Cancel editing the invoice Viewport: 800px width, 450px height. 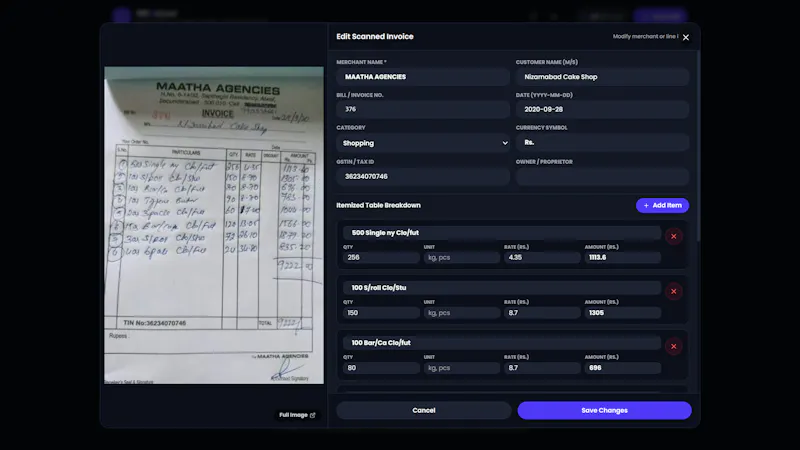423,410
